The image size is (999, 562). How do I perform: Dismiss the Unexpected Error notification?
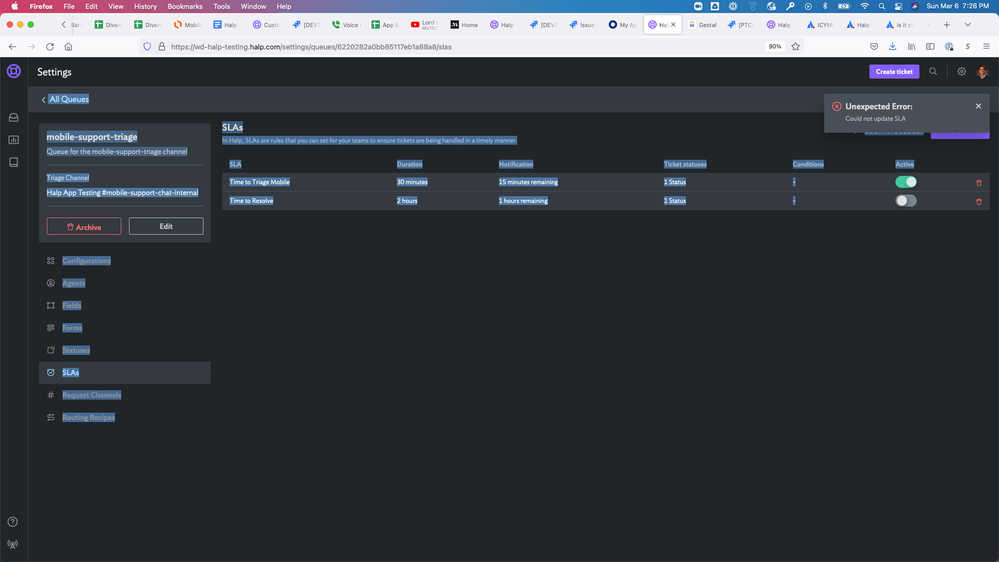(x=979, y=106)
